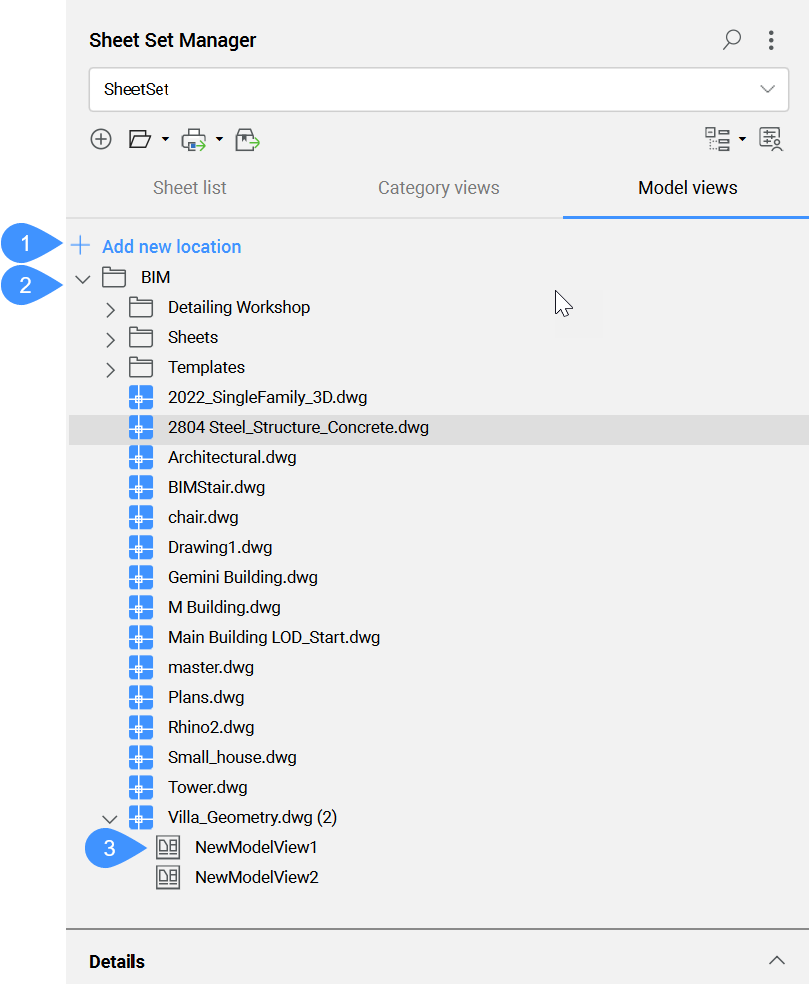Switch to the Category views tab

(x=438, y=187)
